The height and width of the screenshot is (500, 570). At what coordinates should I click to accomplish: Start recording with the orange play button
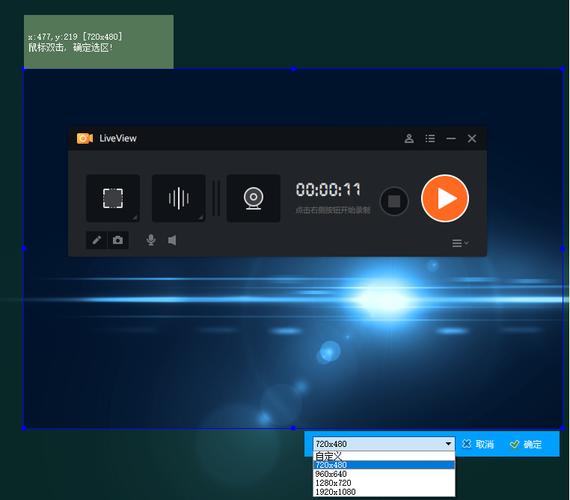[x=445, y=199]
